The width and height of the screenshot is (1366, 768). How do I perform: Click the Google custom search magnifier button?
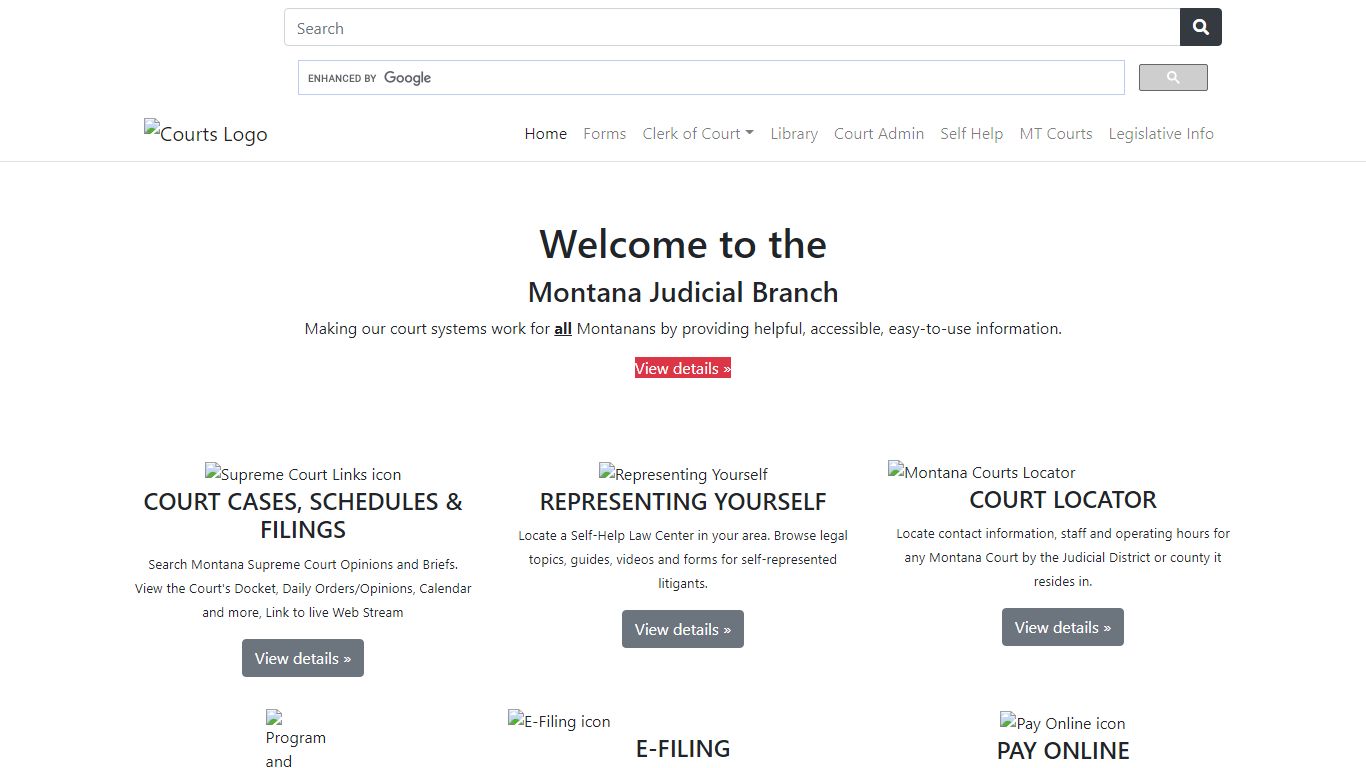click(1173, 78)
